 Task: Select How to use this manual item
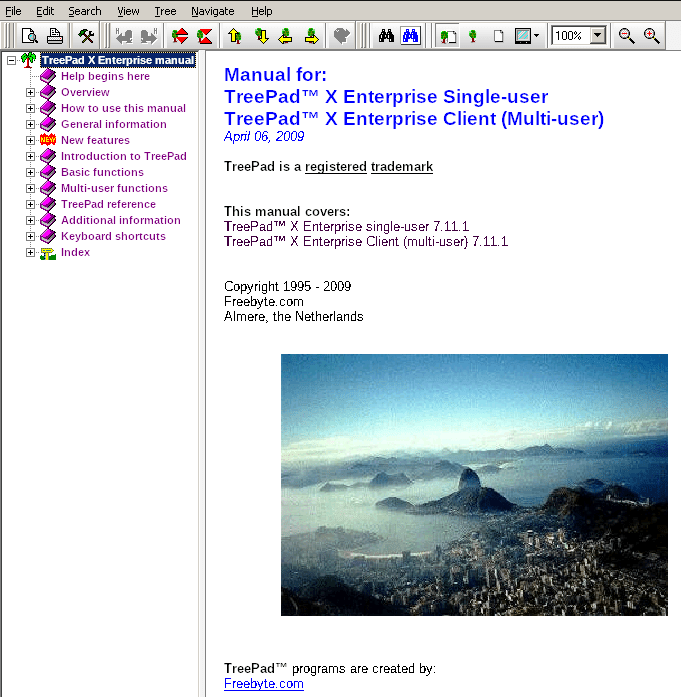123,108
